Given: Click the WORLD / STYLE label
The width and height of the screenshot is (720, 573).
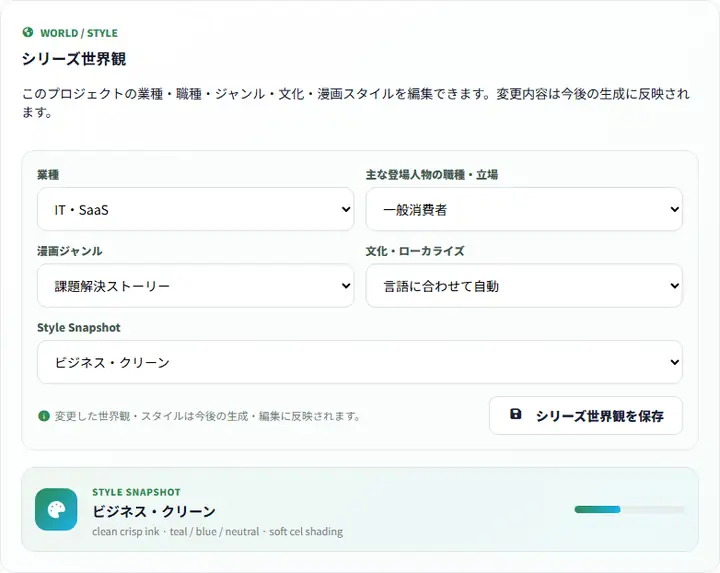Looking at the screenshot, I should pos(79,33).
